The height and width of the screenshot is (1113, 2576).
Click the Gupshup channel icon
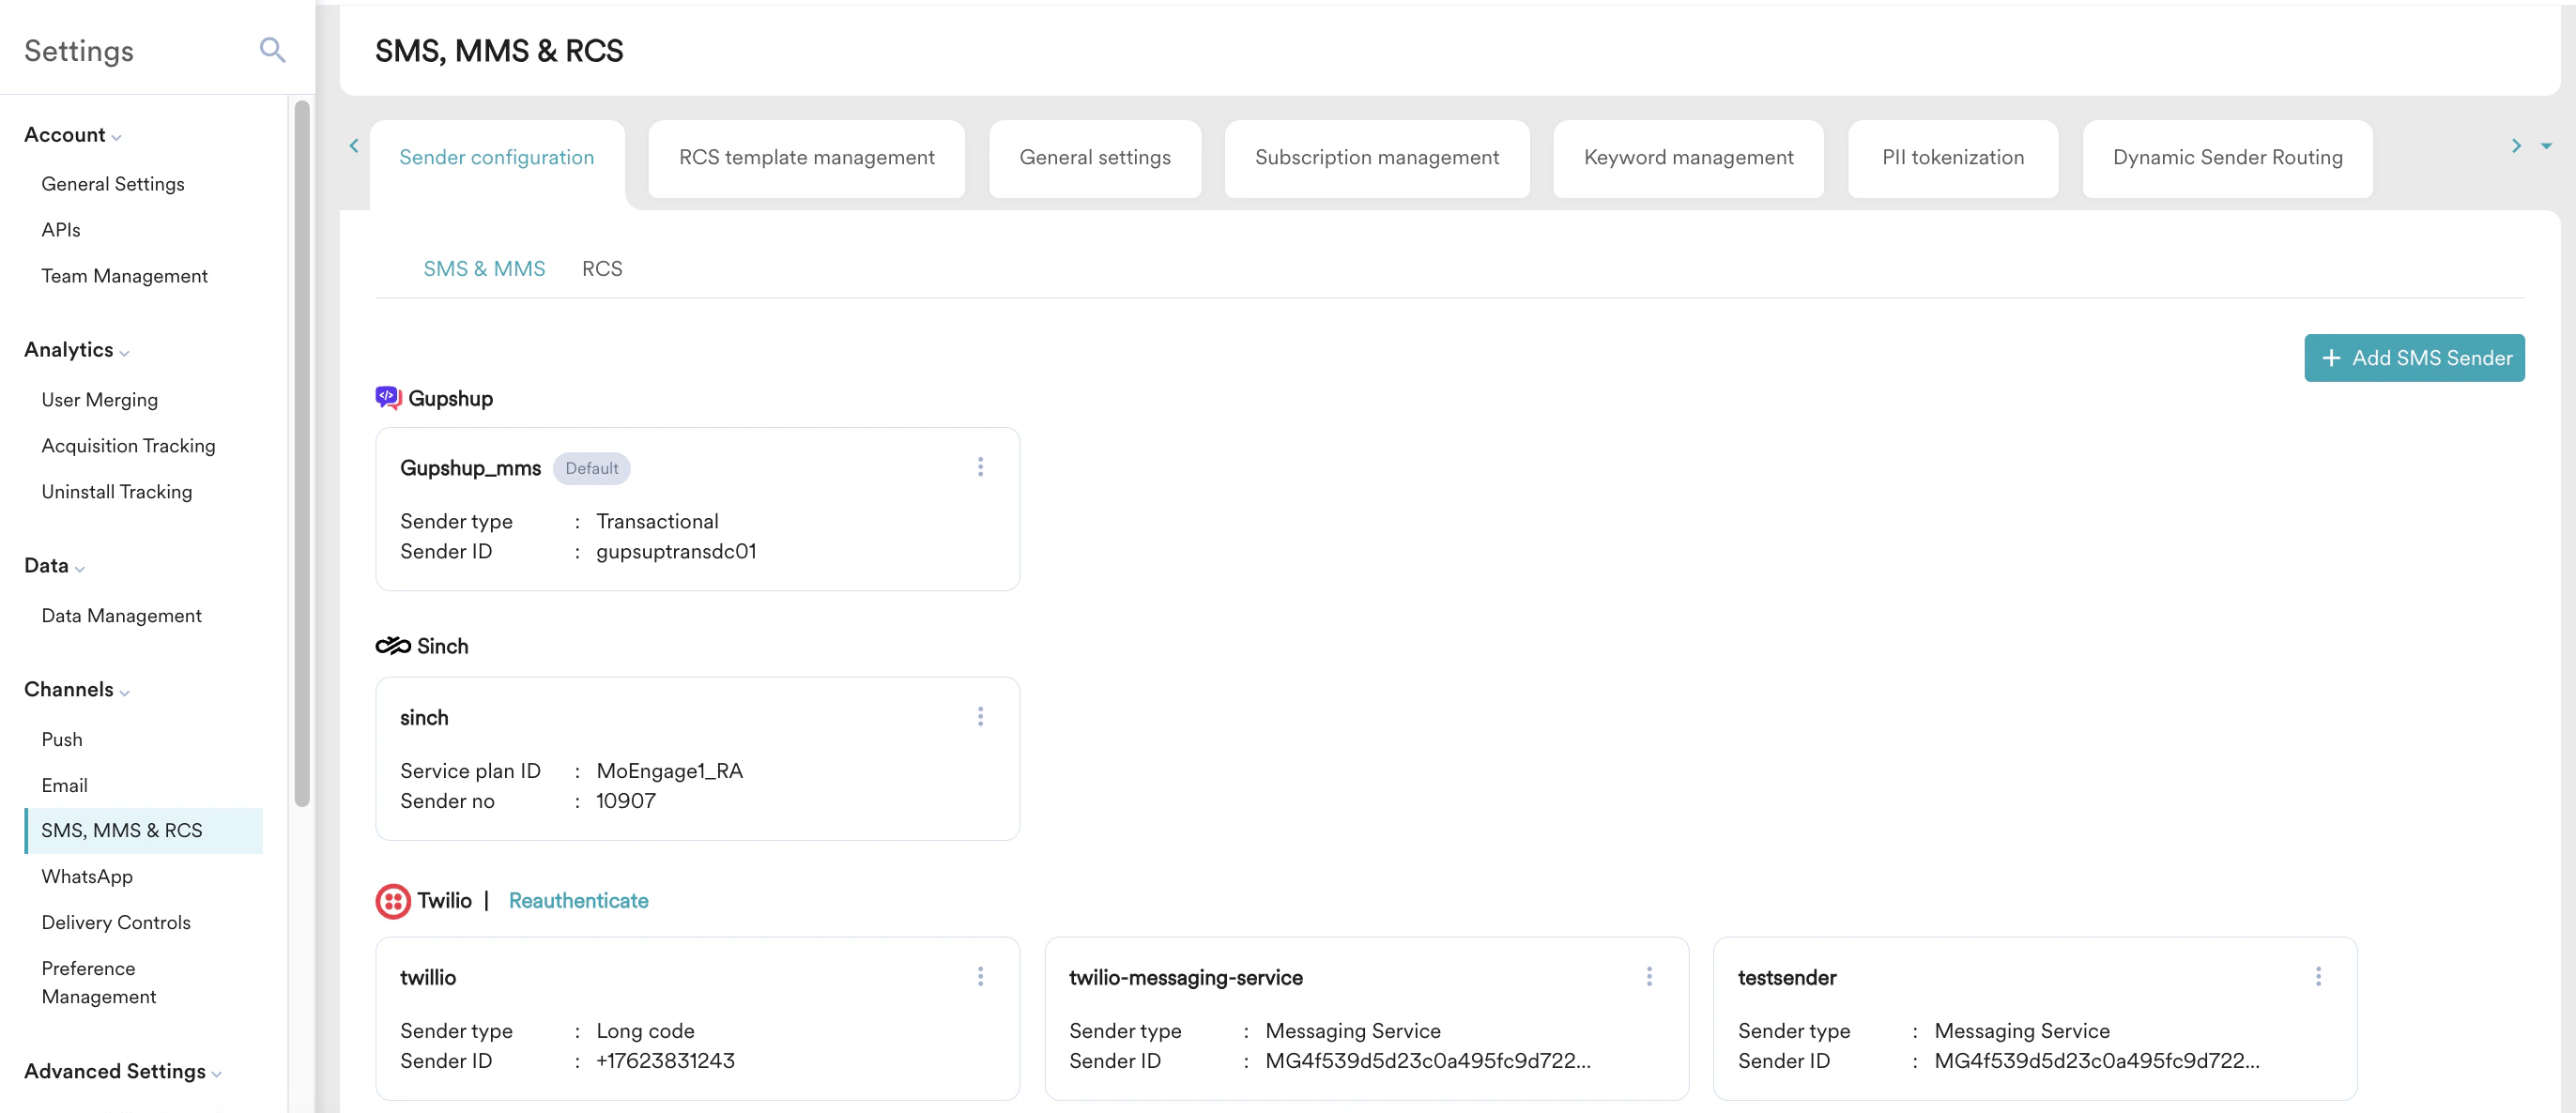[x=387, y=397]
